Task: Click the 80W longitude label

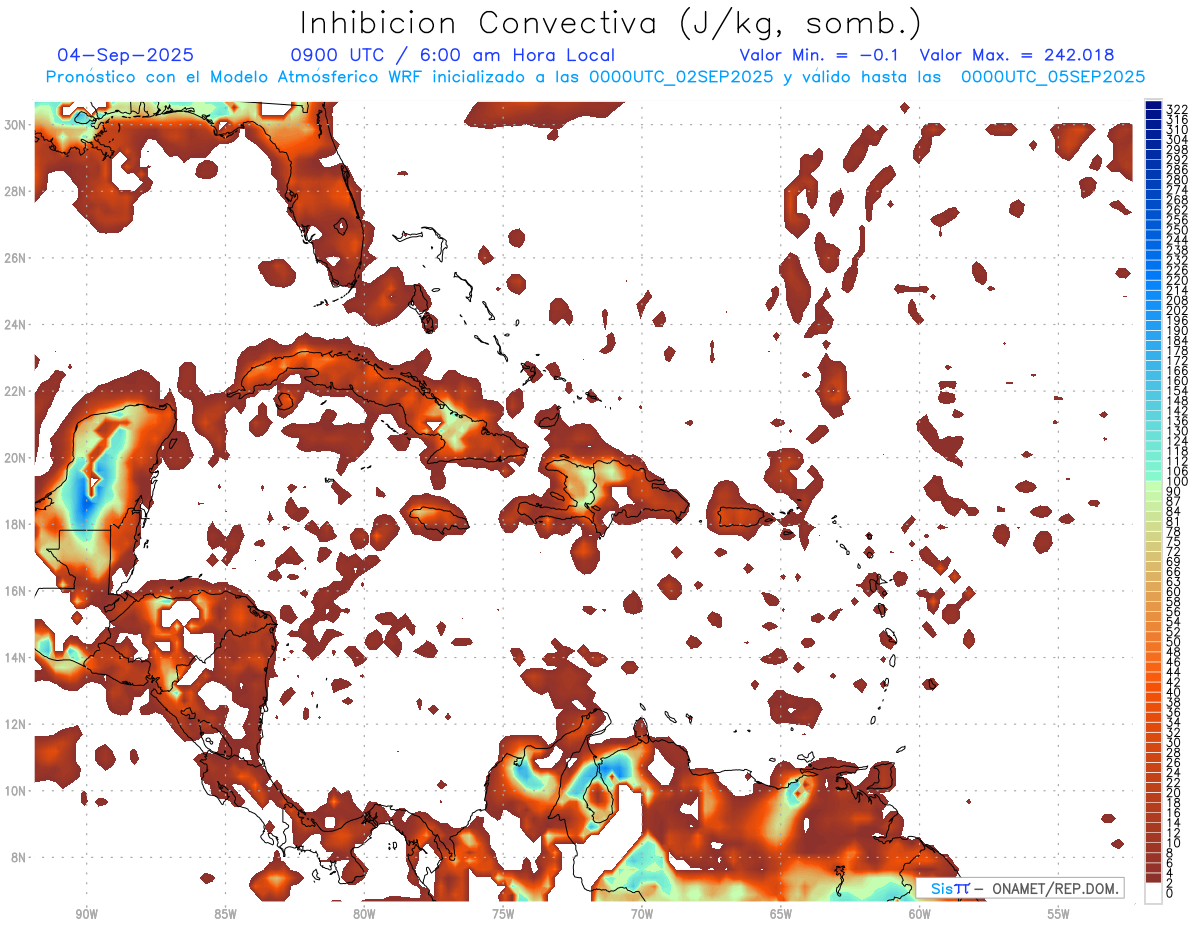Action: tap(364, 914)
